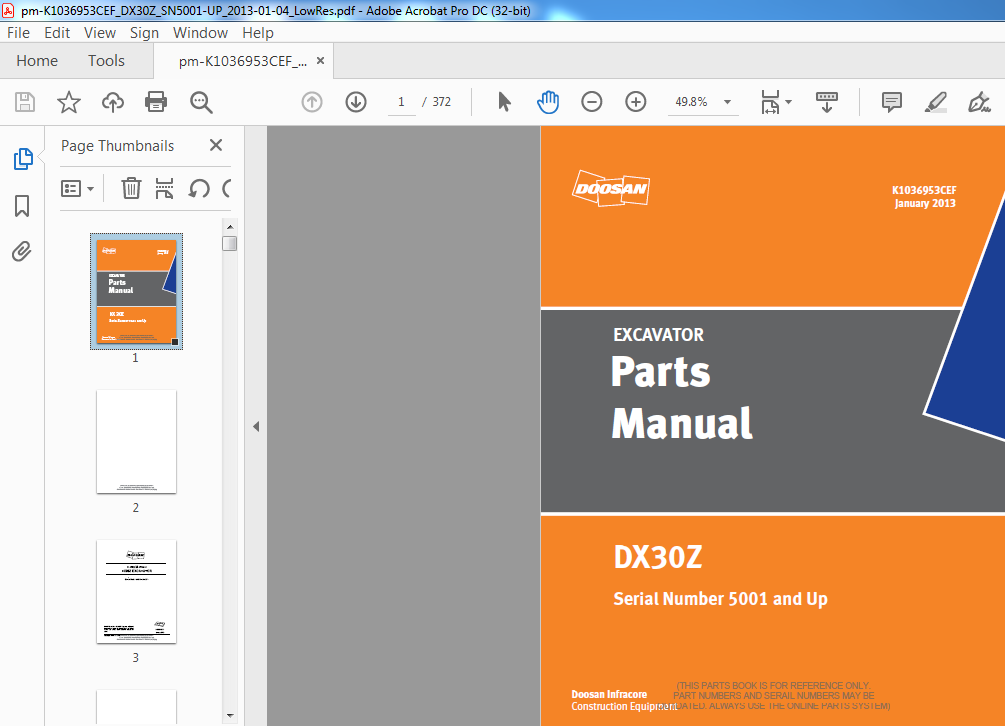Open the Sign menu
Image resolution: width=1005 pixels, height=726 pixels.
[x=144, y=33]
